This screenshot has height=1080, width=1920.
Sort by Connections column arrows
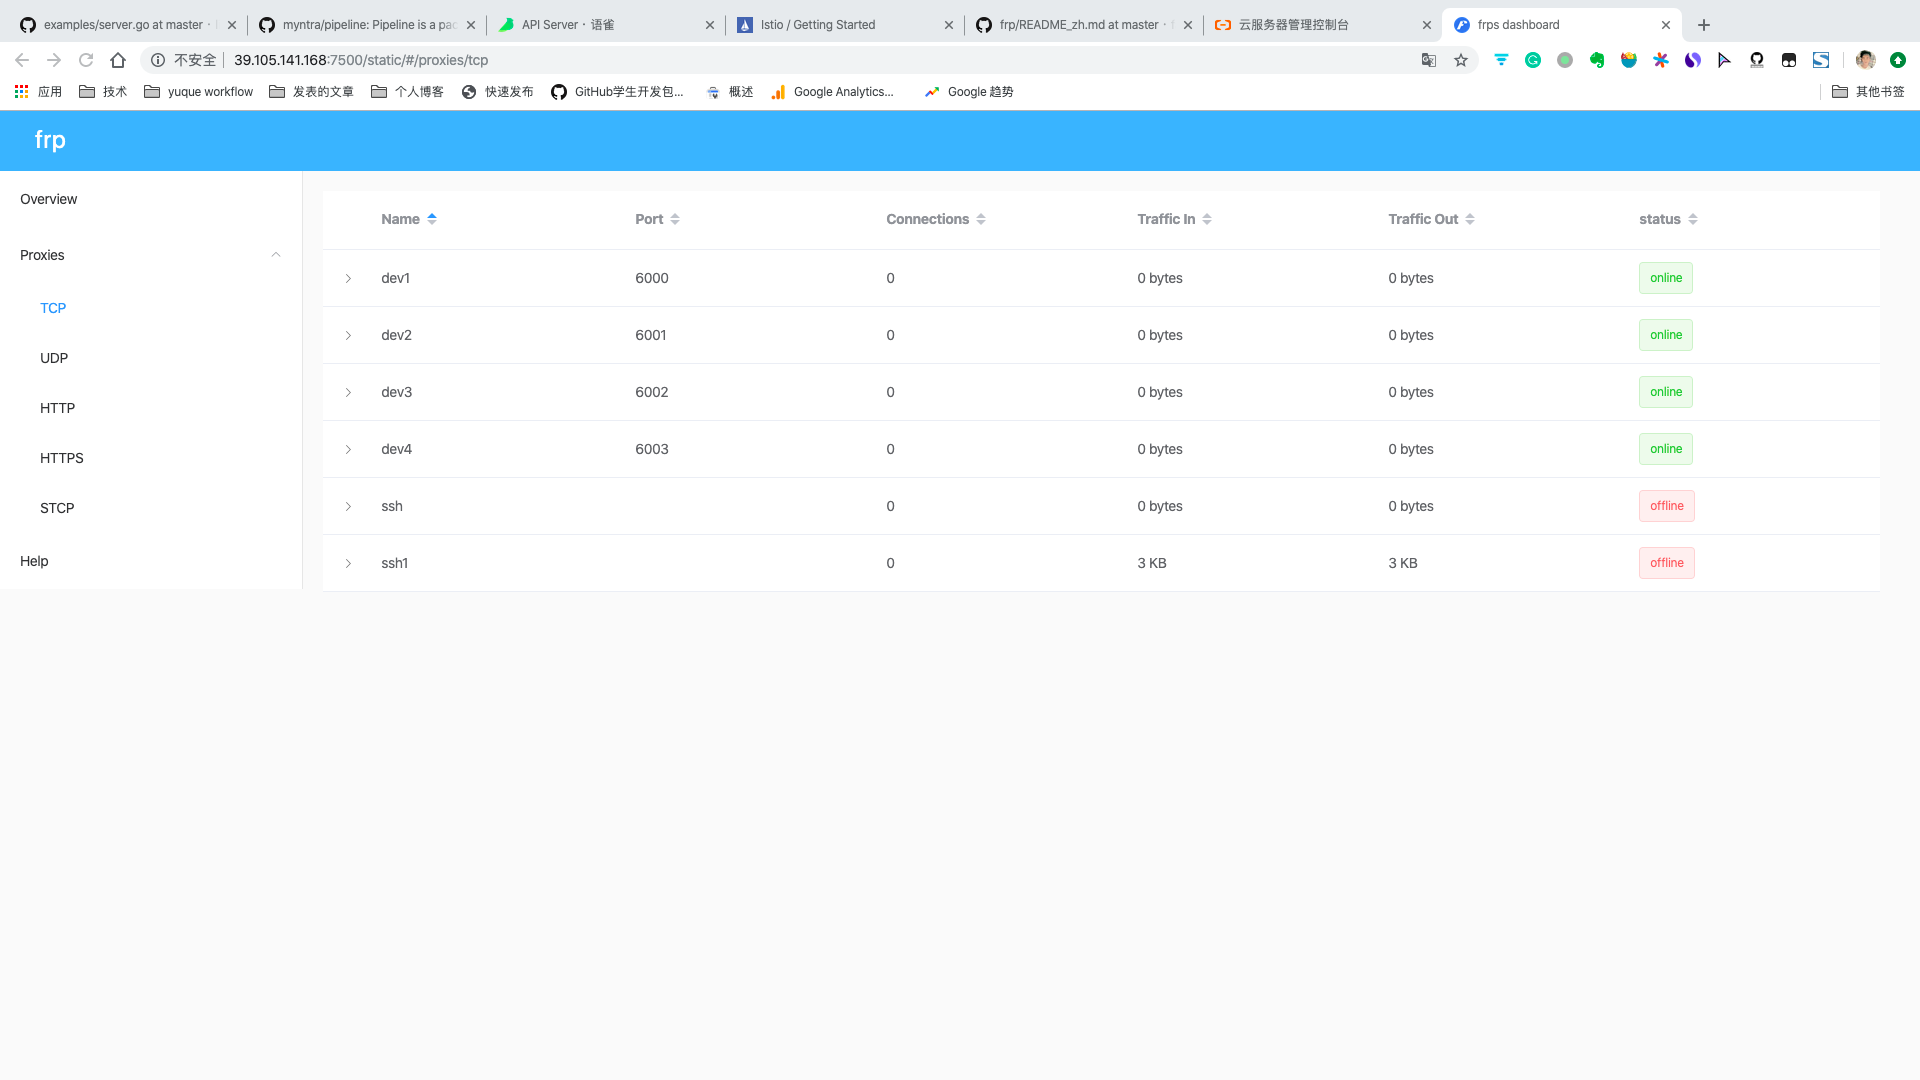click(981, 219)
